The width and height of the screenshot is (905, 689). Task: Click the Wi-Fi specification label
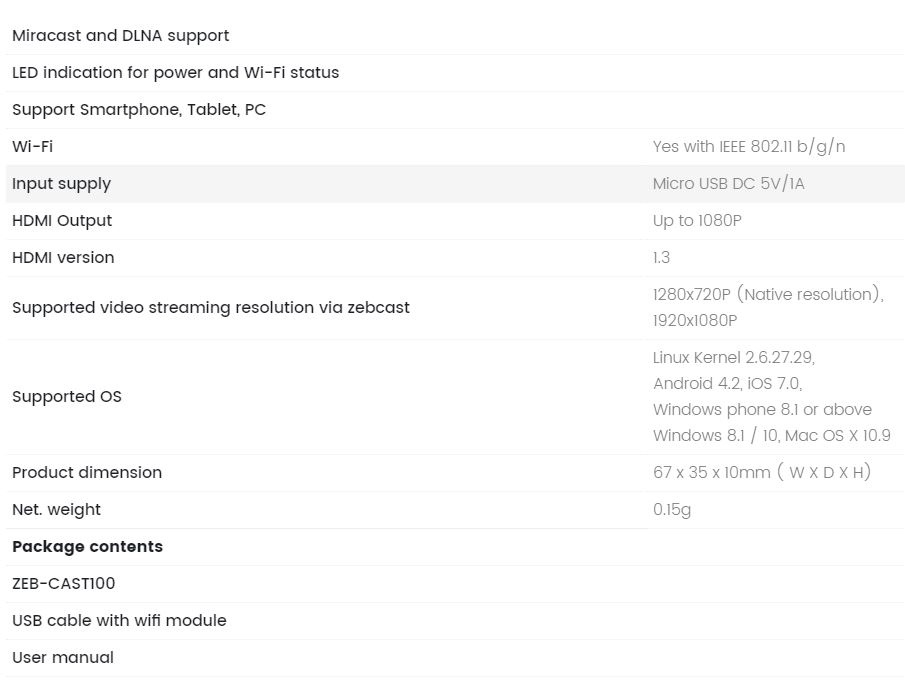32,147
